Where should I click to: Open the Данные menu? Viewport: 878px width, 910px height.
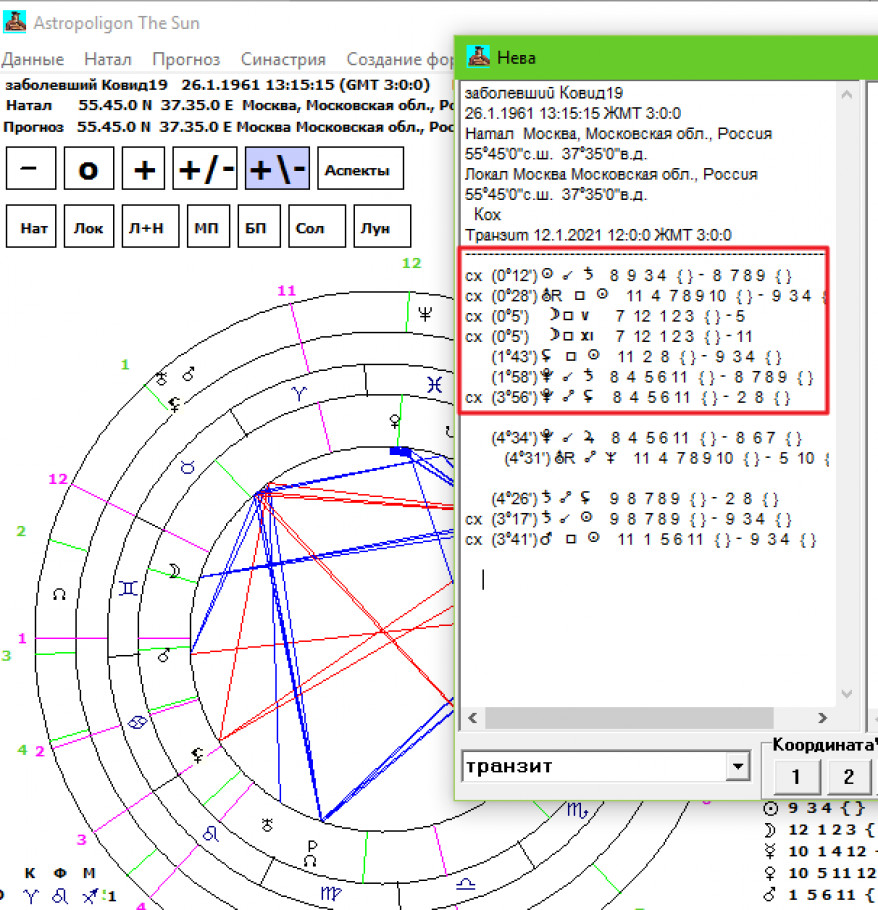[x=32, y=59]
